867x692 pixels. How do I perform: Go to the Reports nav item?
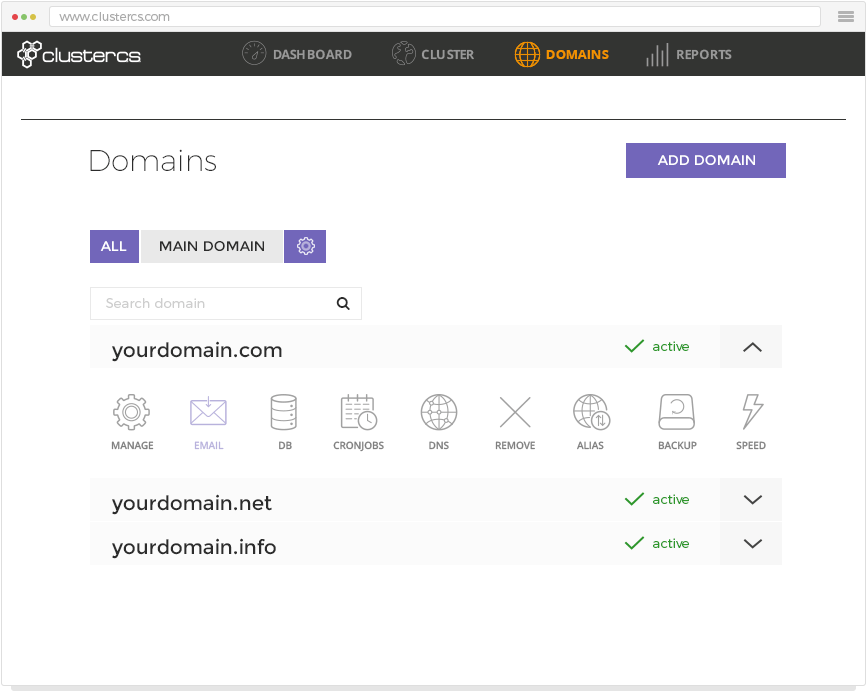point(688,54)
